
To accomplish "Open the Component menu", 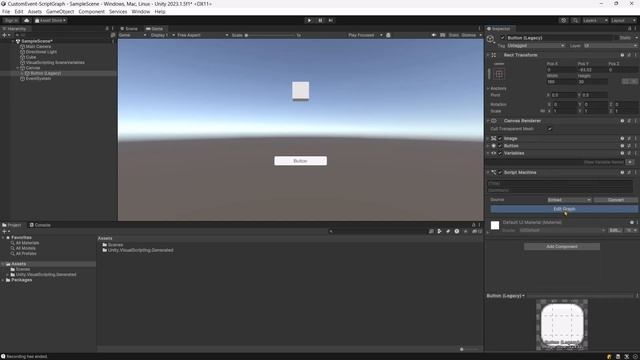I will (x=91, y=11).
